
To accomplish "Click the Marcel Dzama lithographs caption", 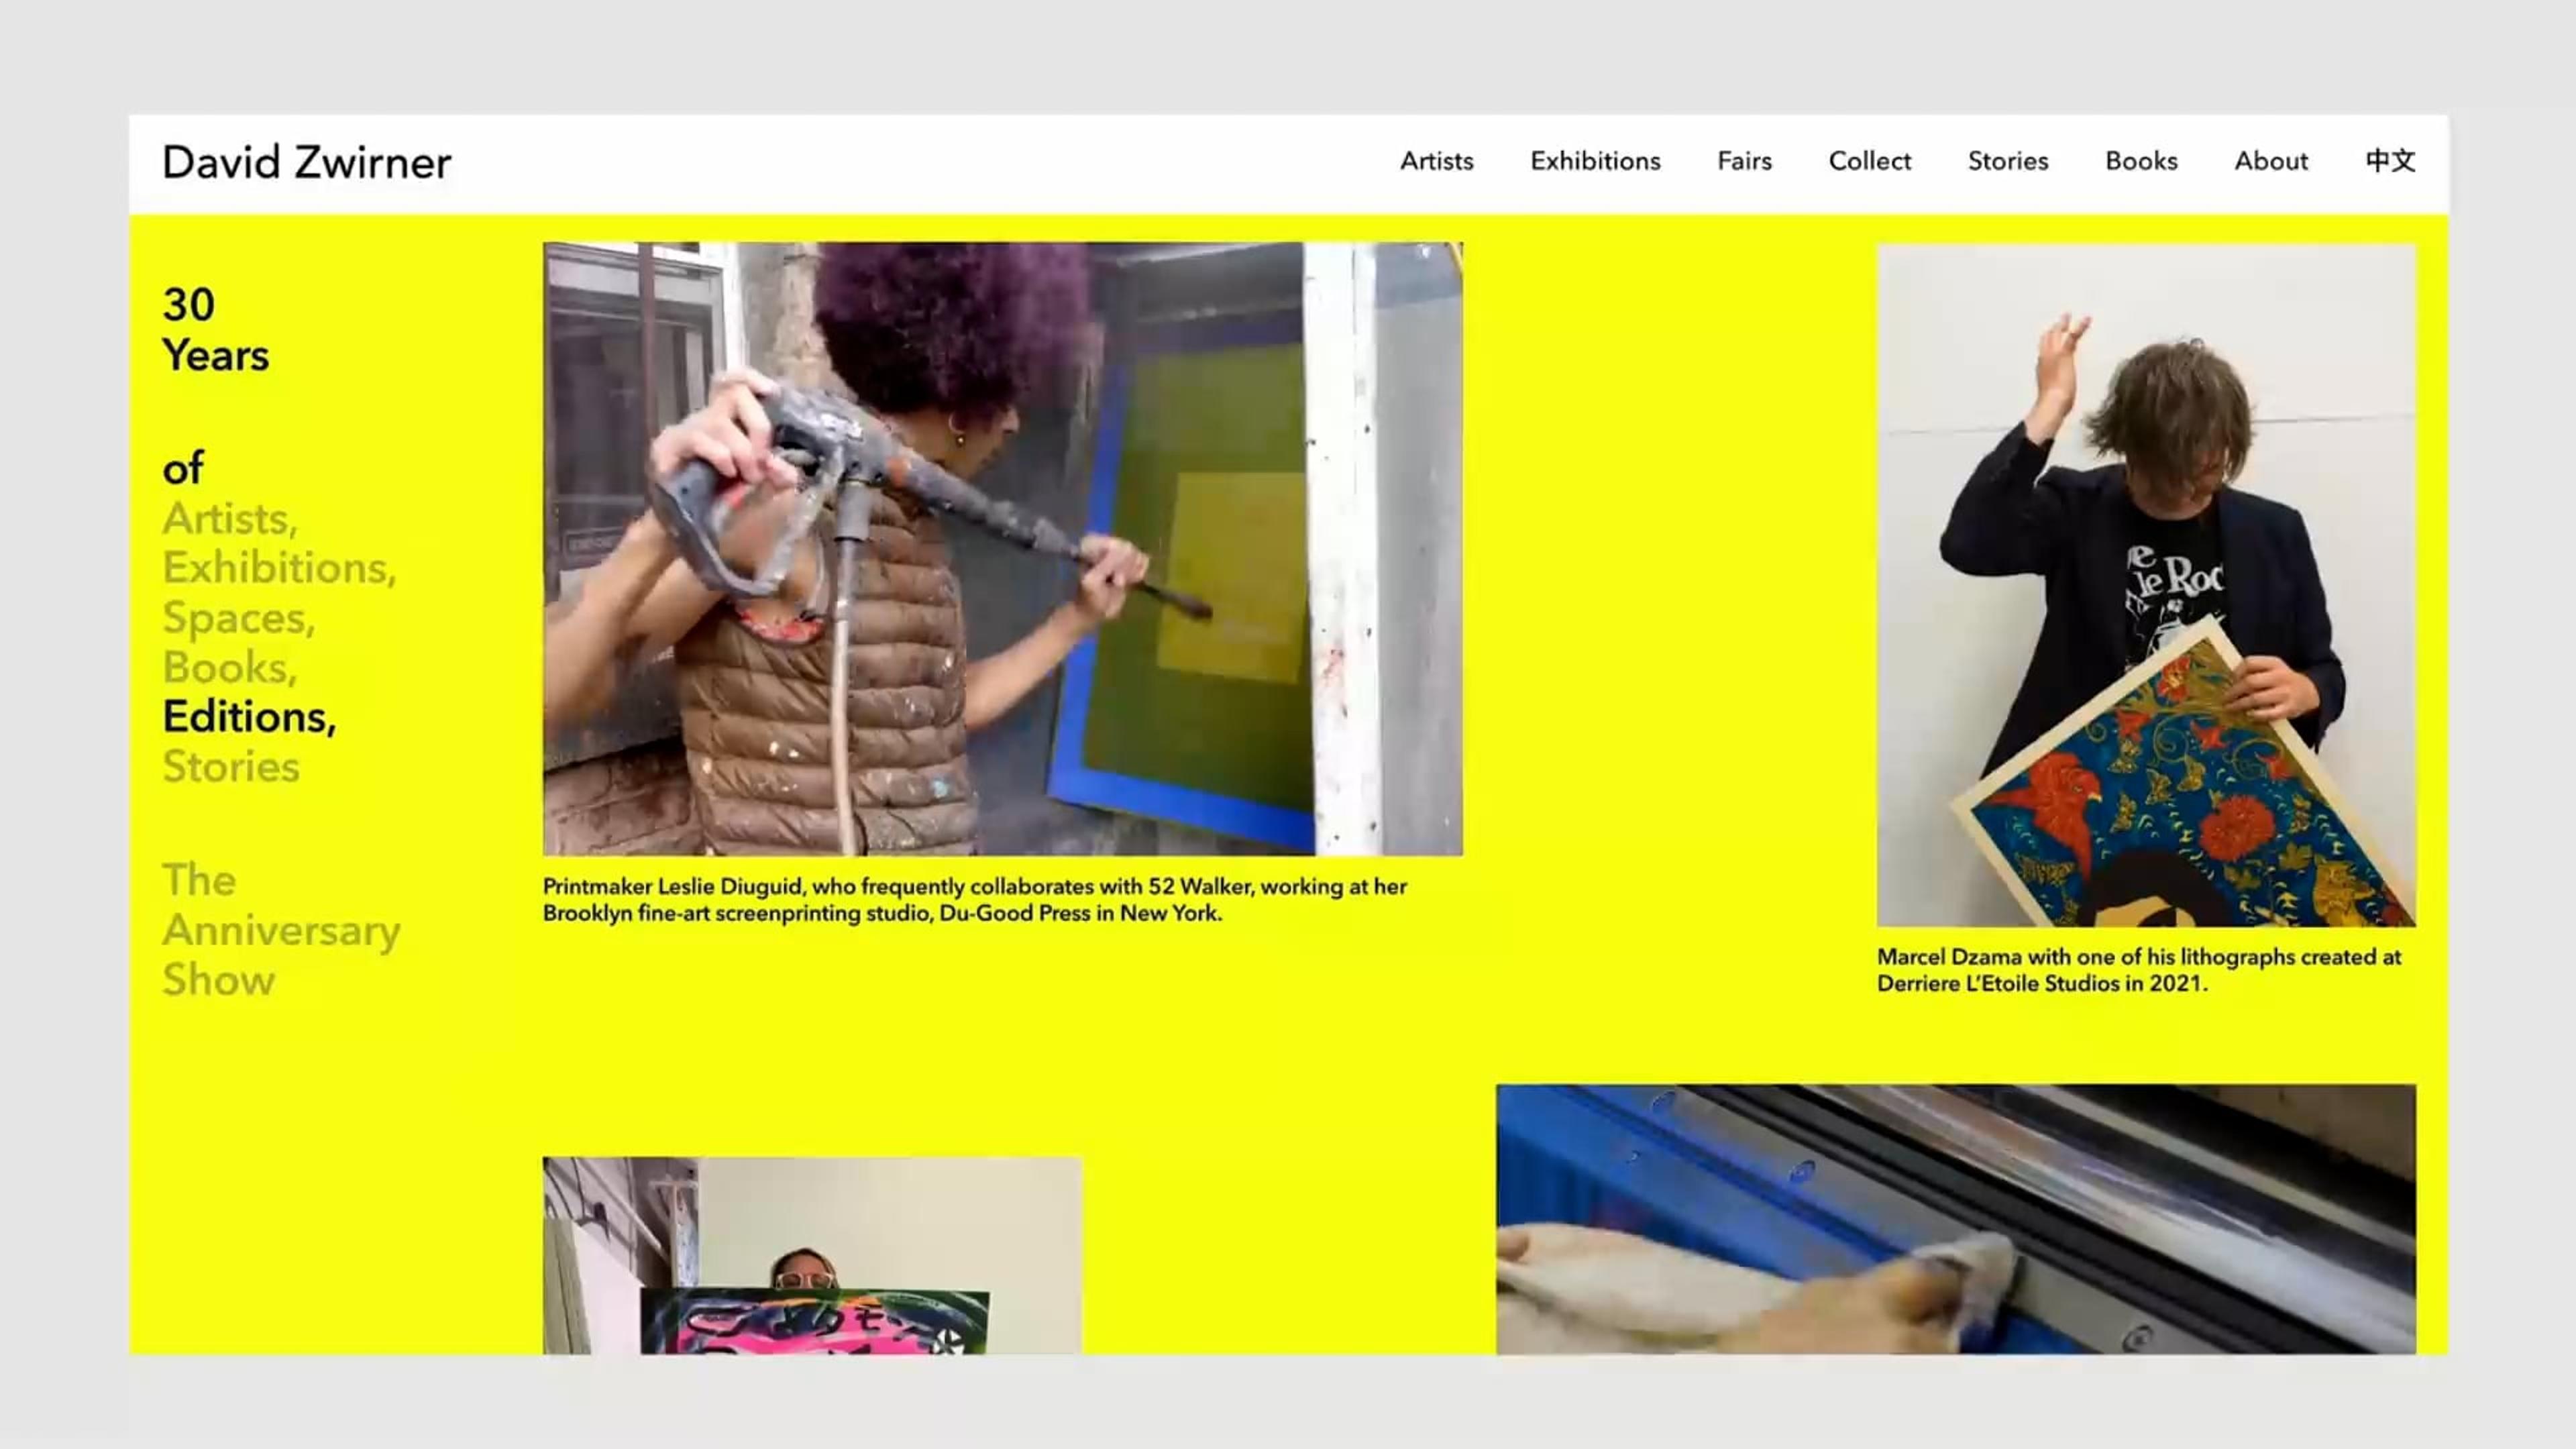I will [x=2139, y=970].
